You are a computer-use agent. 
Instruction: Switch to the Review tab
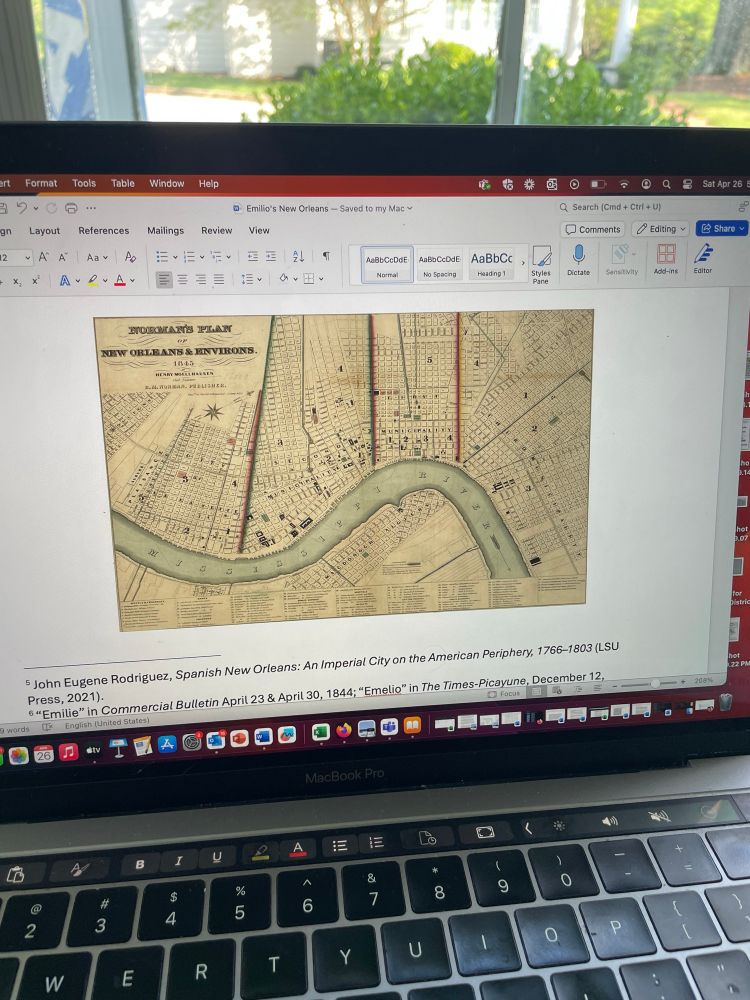point(217,230)
